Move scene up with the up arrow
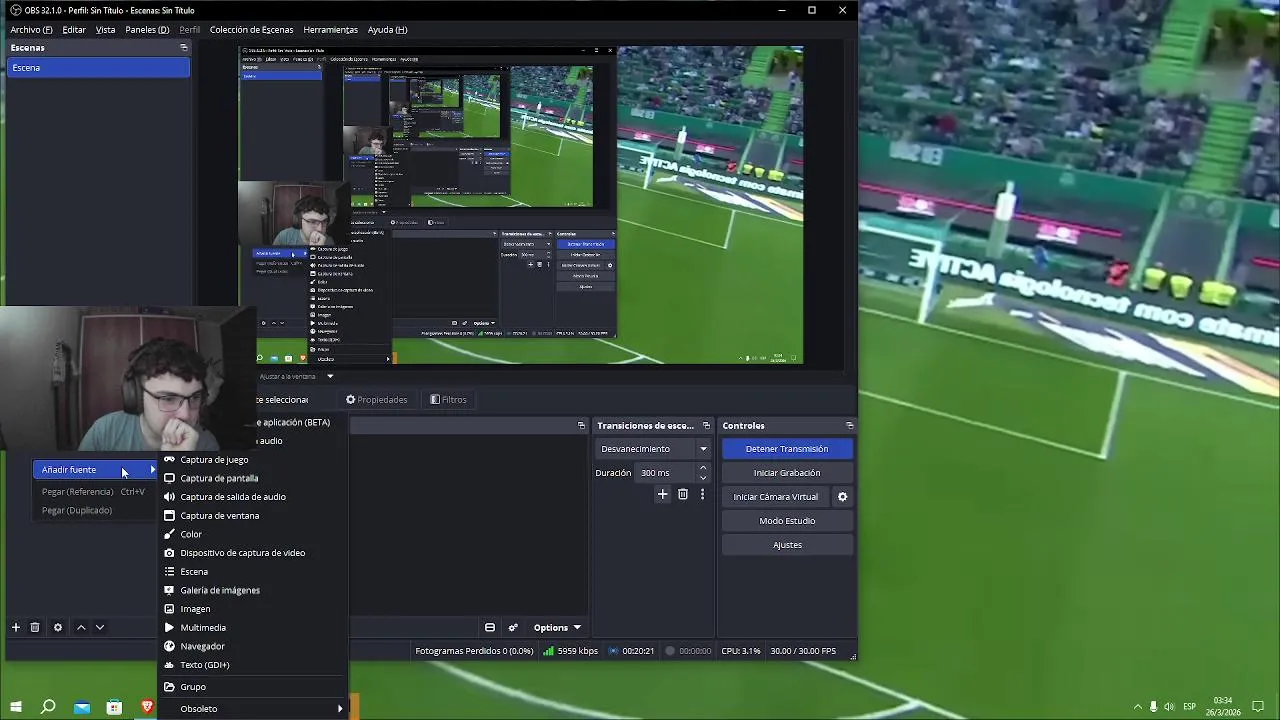 click(x=81, y=628)
